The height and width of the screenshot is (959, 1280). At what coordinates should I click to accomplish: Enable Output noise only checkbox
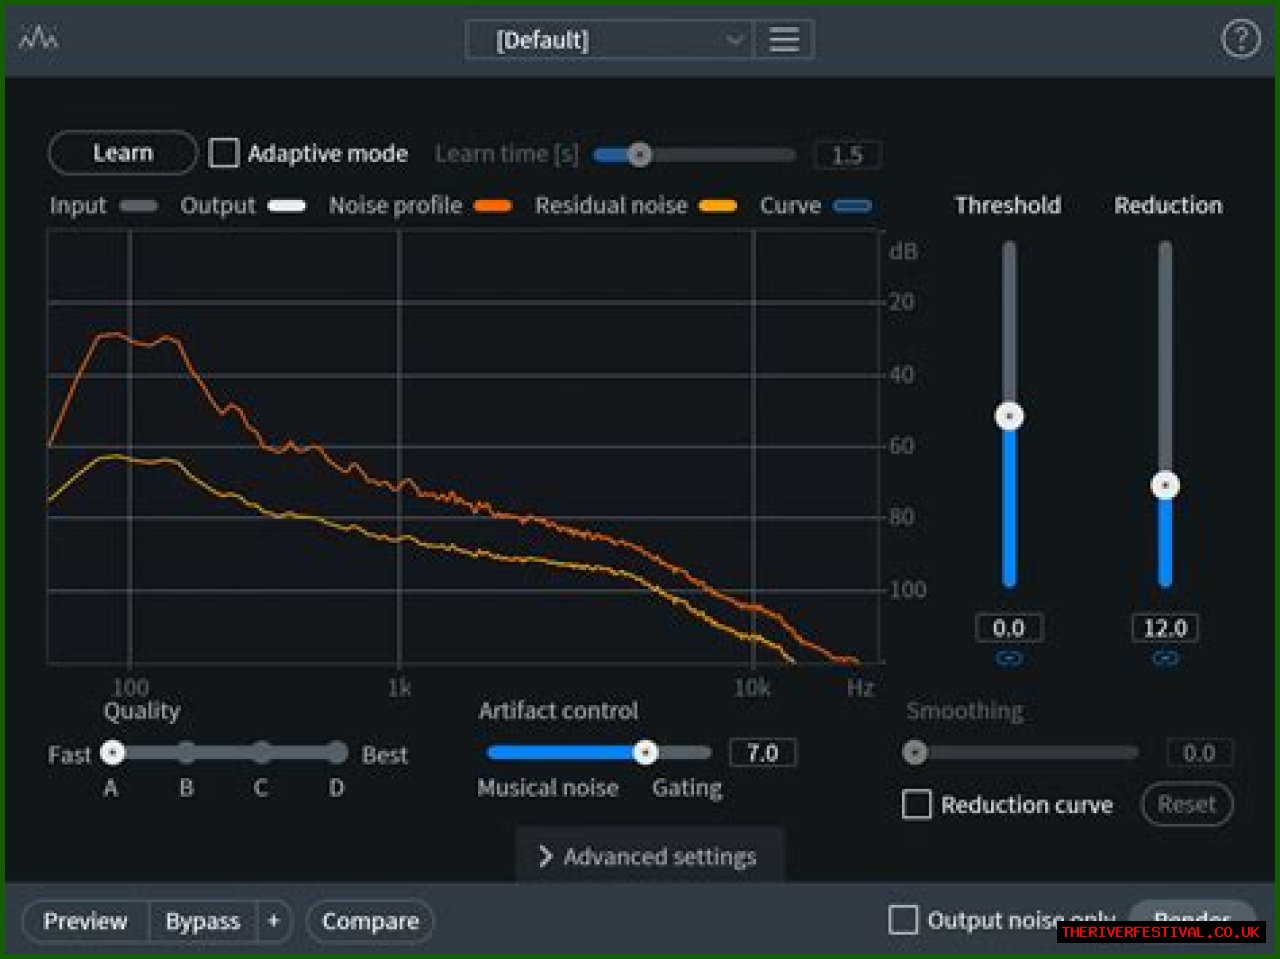click(903, 920)
